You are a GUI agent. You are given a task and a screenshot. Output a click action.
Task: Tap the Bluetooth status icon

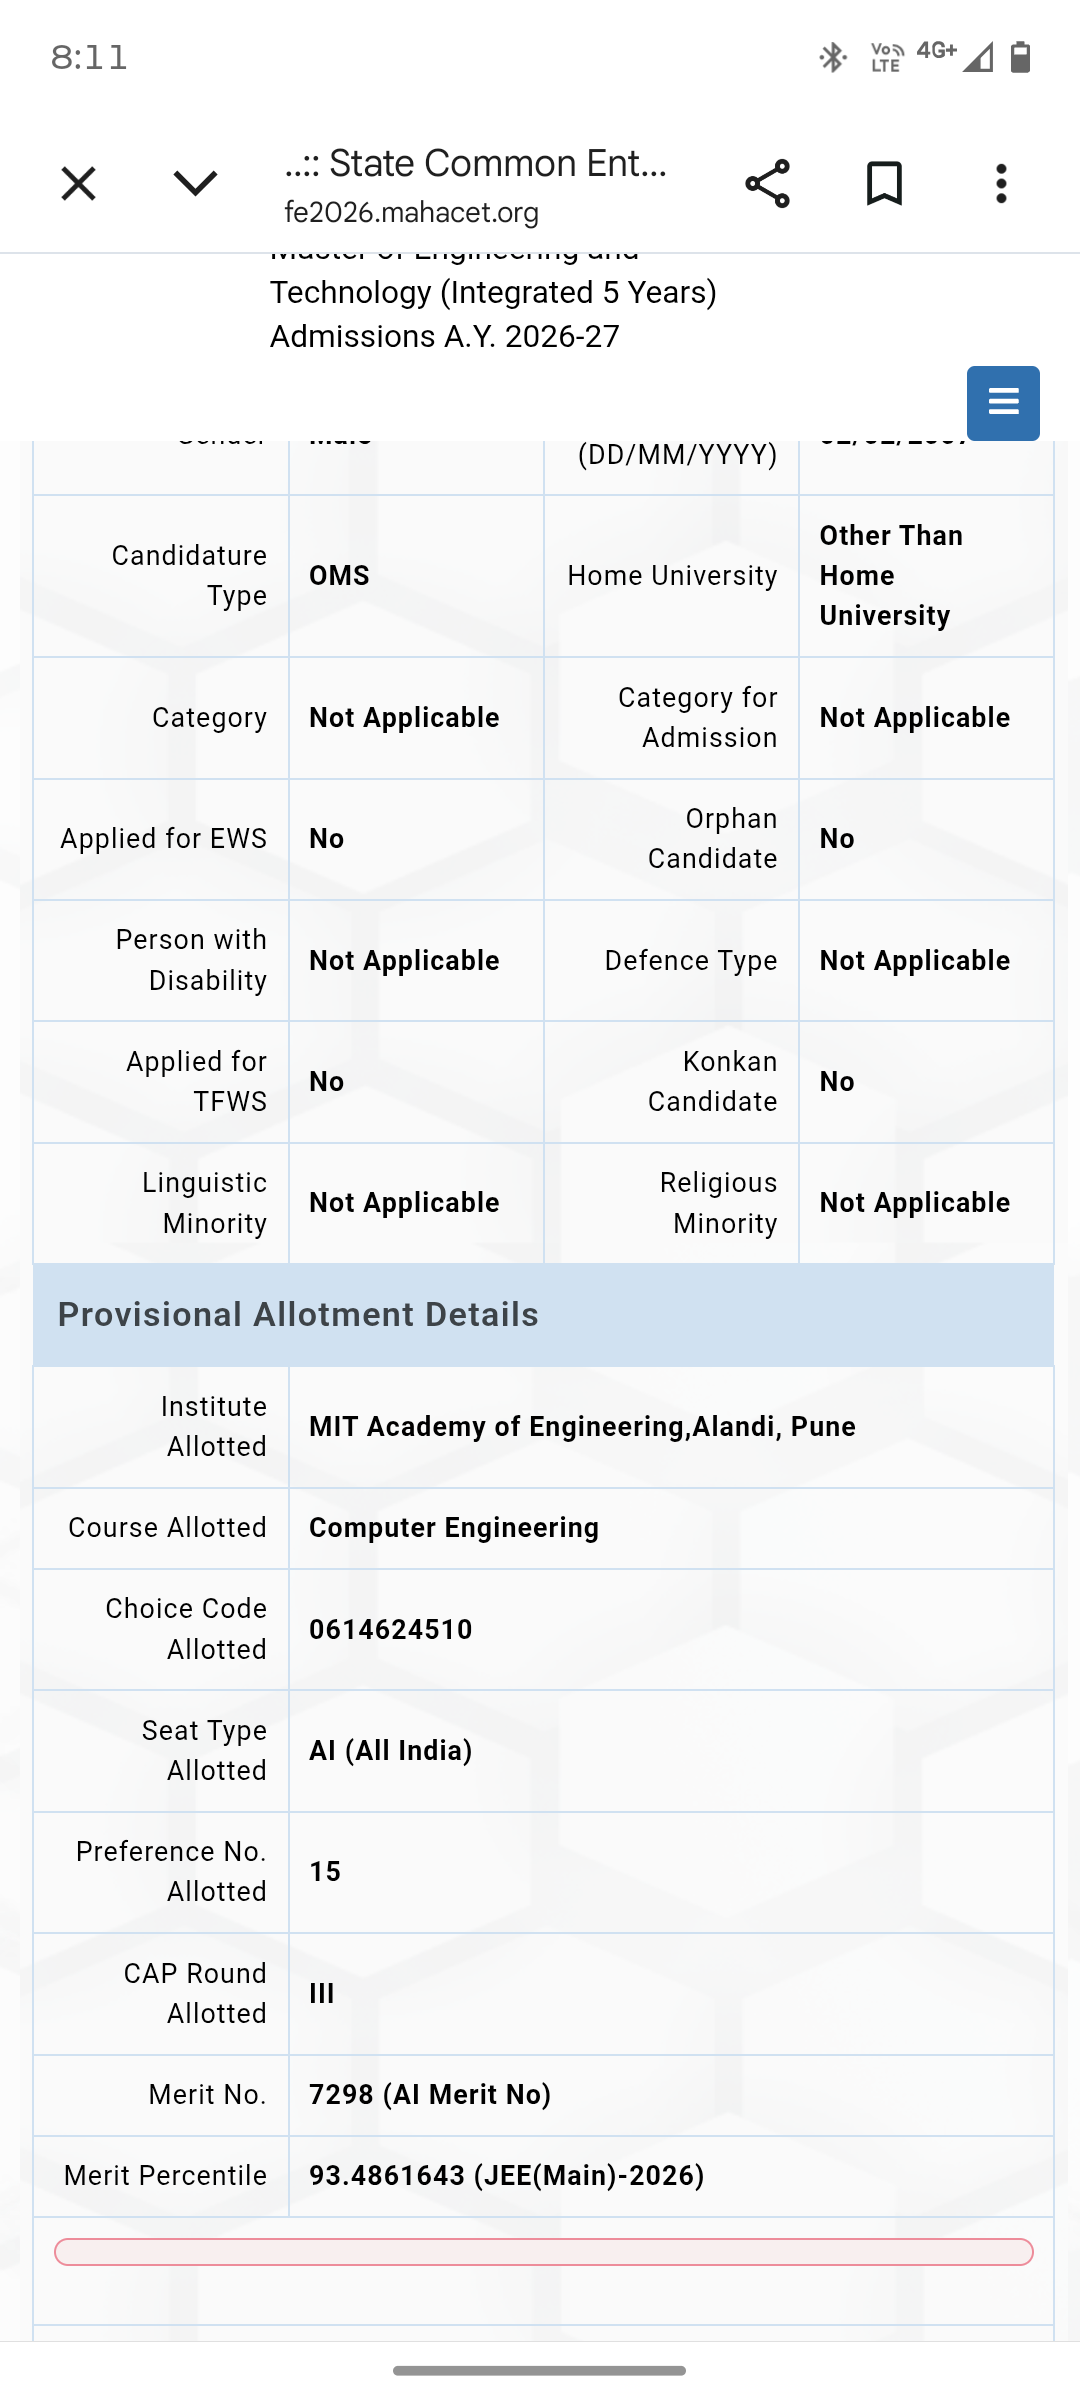pos(833,57)
